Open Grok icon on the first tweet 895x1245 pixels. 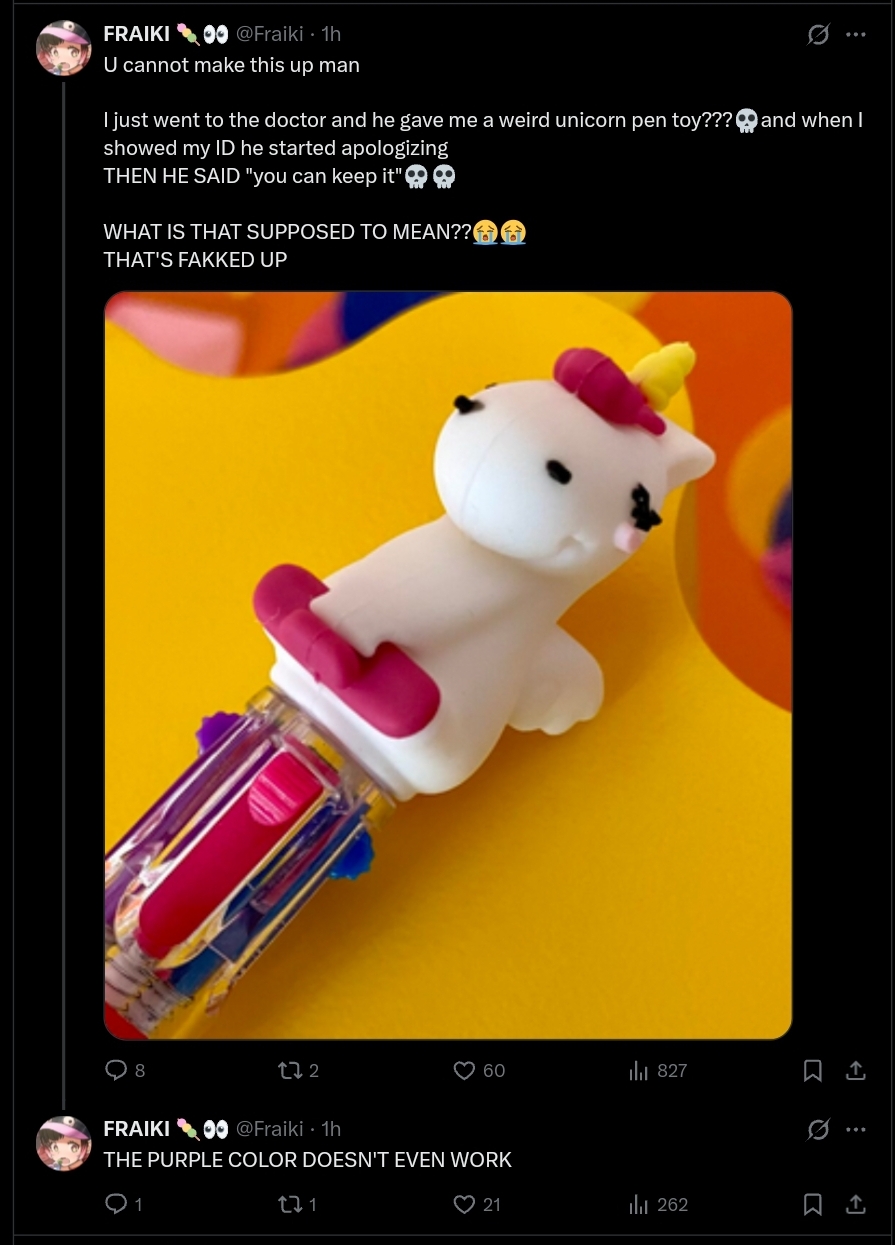coord(818,35)
